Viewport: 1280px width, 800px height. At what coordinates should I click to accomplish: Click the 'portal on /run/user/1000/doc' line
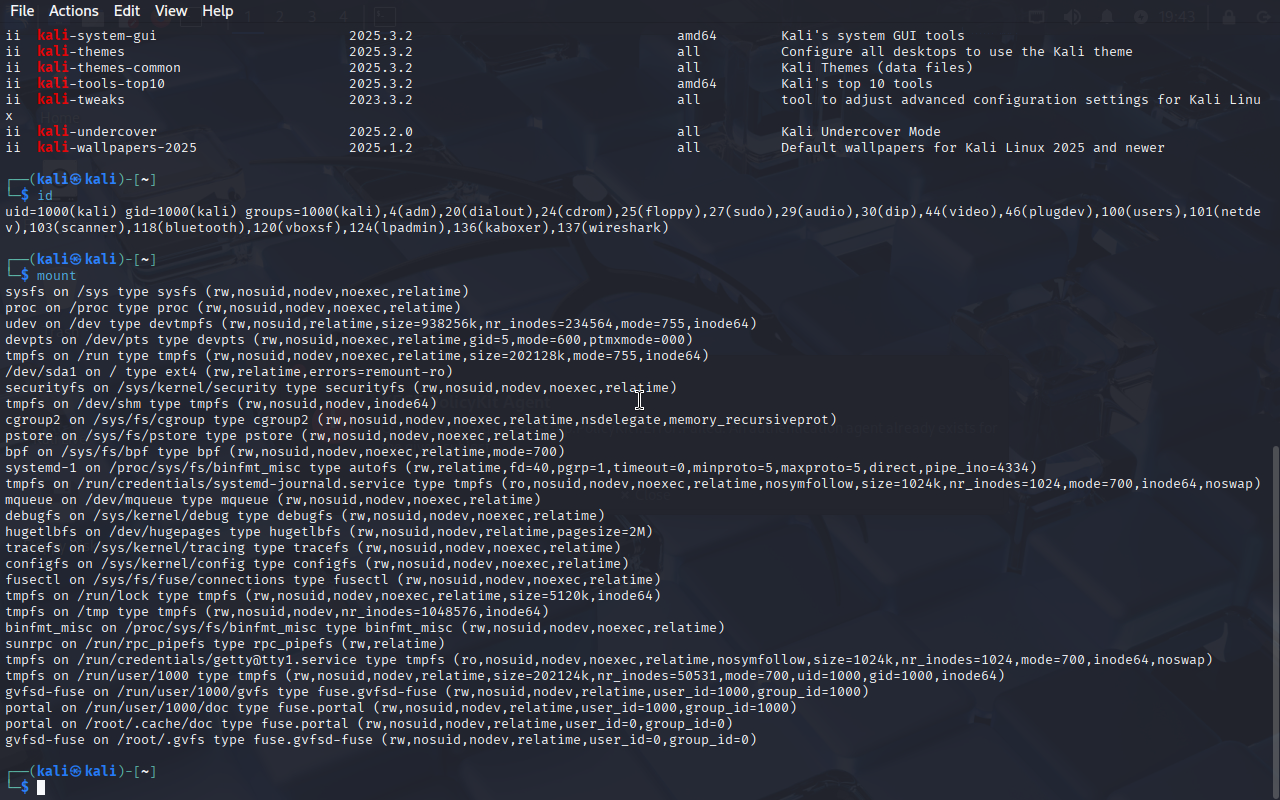click(x=401, y=707)
